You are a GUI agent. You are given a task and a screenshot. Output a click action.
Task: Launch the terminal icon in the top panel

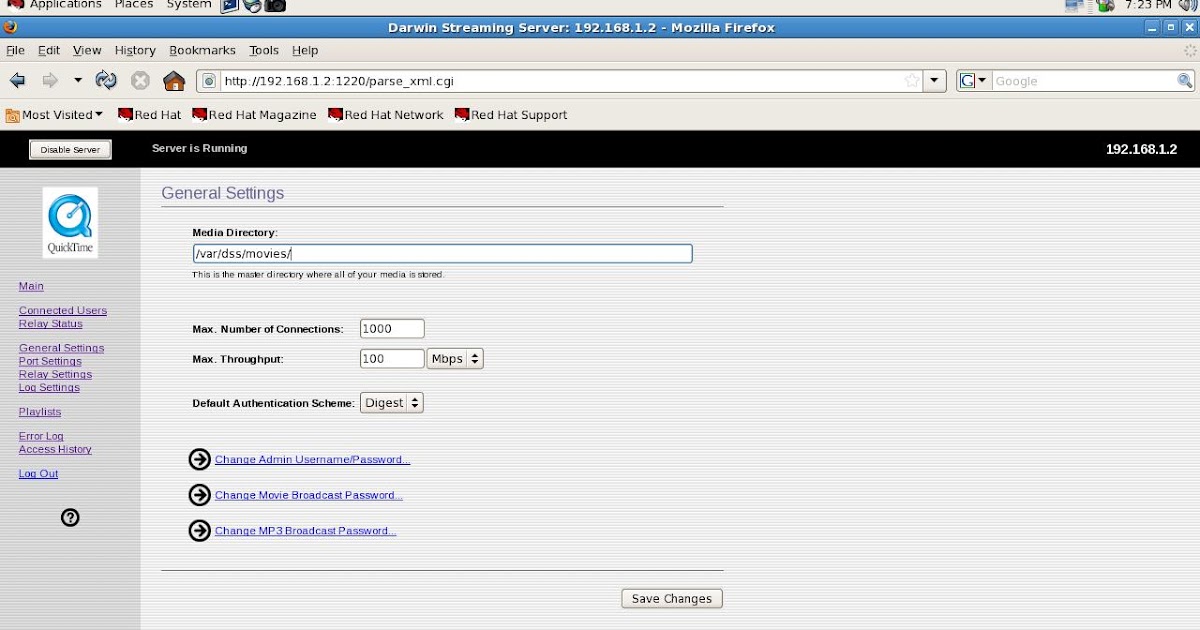pos(230,5)
